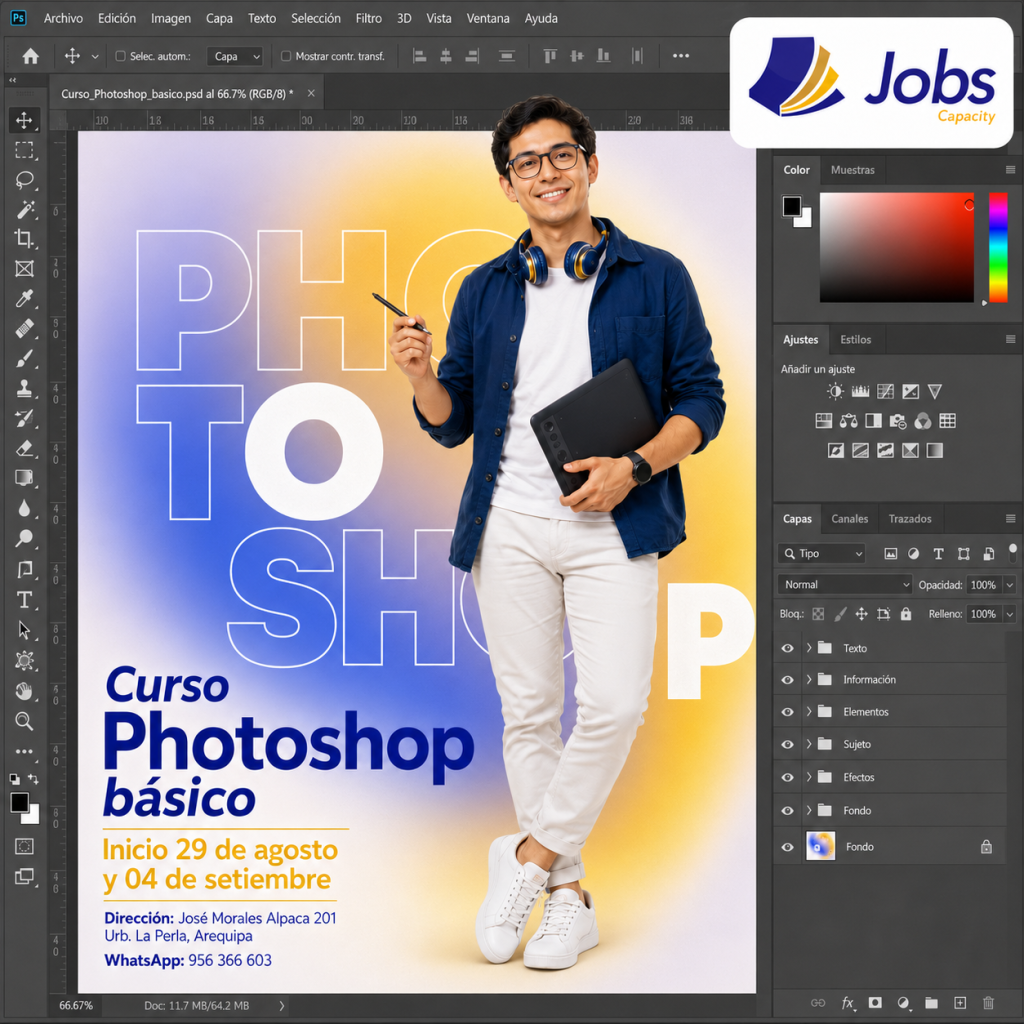Select the Rectangular Marquee tool
This screenshot has width=1024, height=1024.
24,150
